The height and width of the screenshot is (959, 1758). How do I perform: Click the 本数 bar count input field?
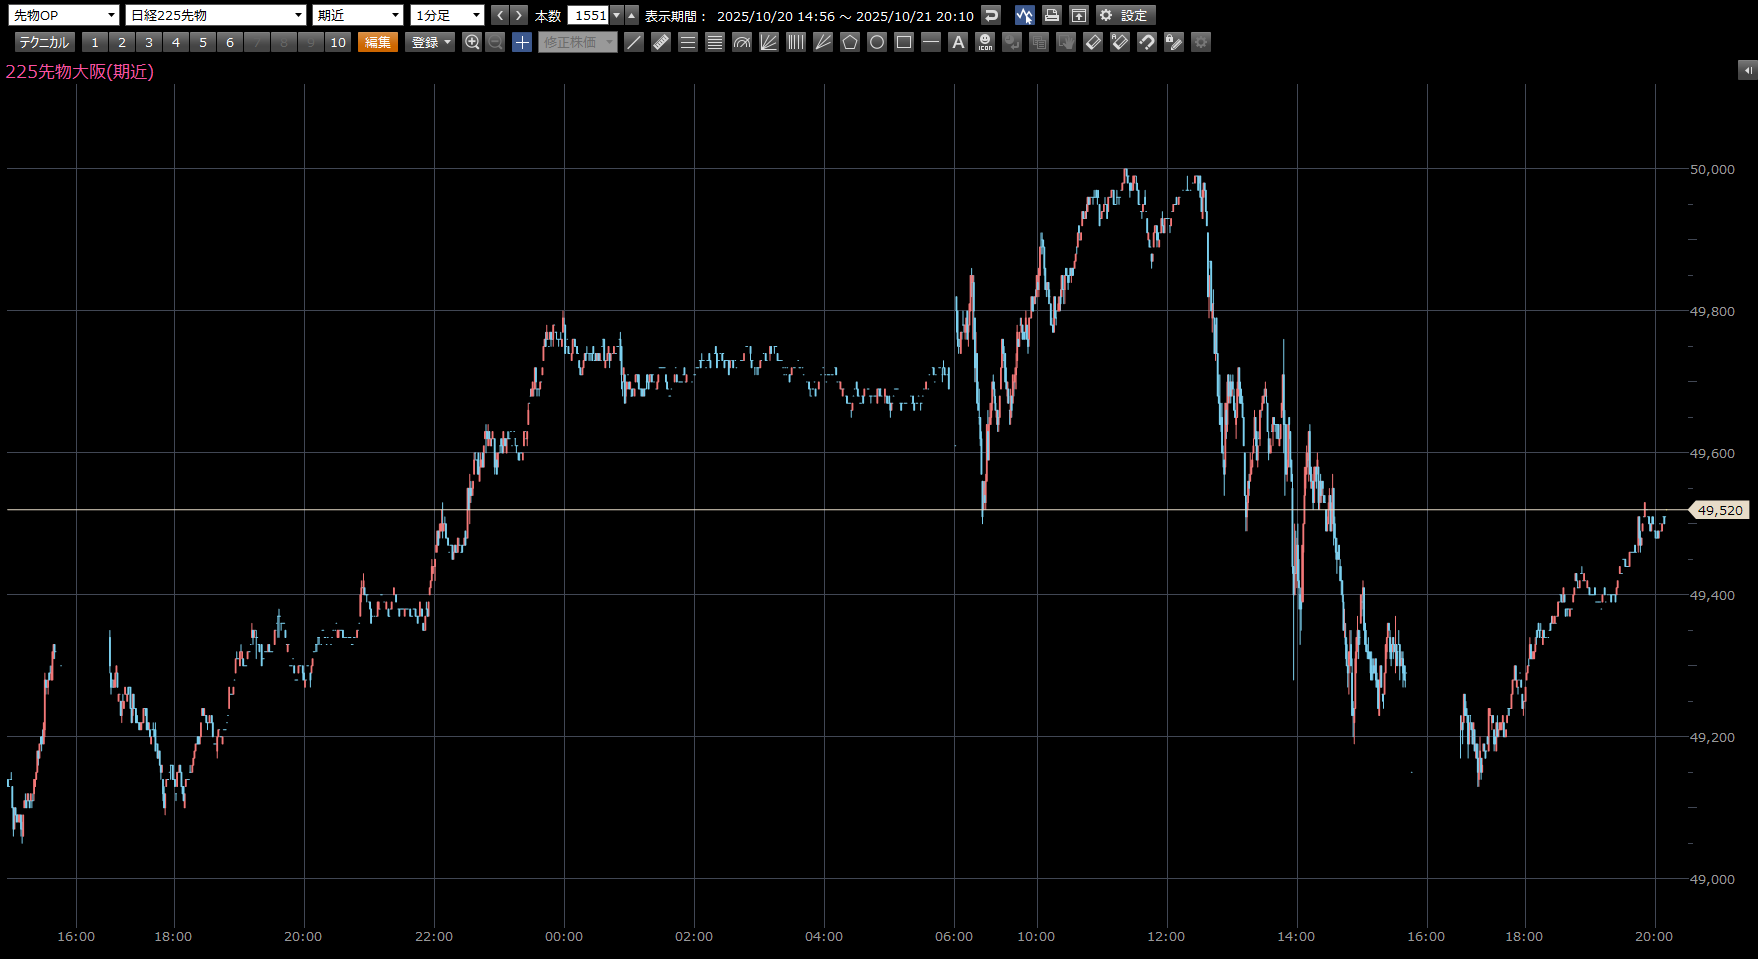click(x=589, y=15)
